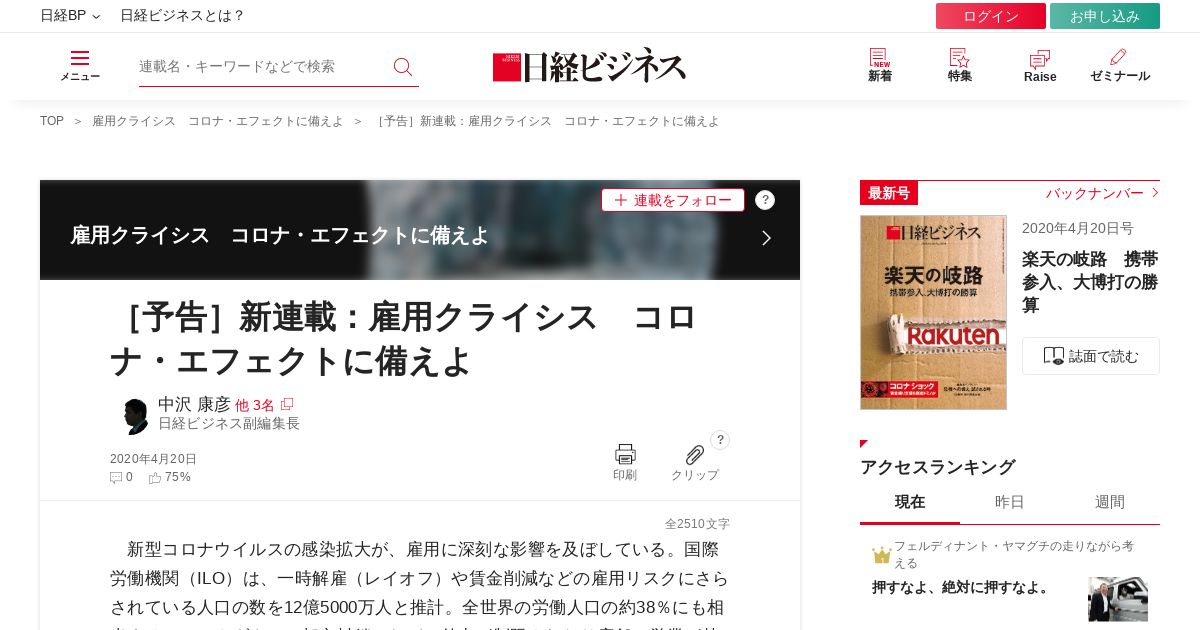The width and height of the screenshot is (1200, 630).
Task: Click external window icon beside 他3名
Action: (x=287, y=404)
